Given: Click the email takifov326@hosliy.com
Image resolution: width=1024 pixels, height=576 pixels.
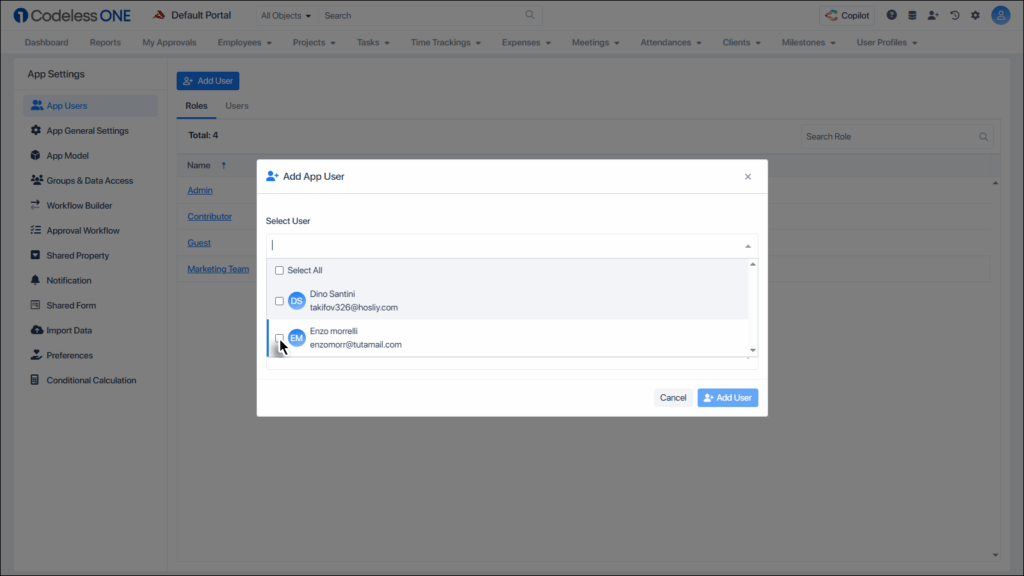Looking at the screenshot, I should pyautogui.click(x=353, y=308).
